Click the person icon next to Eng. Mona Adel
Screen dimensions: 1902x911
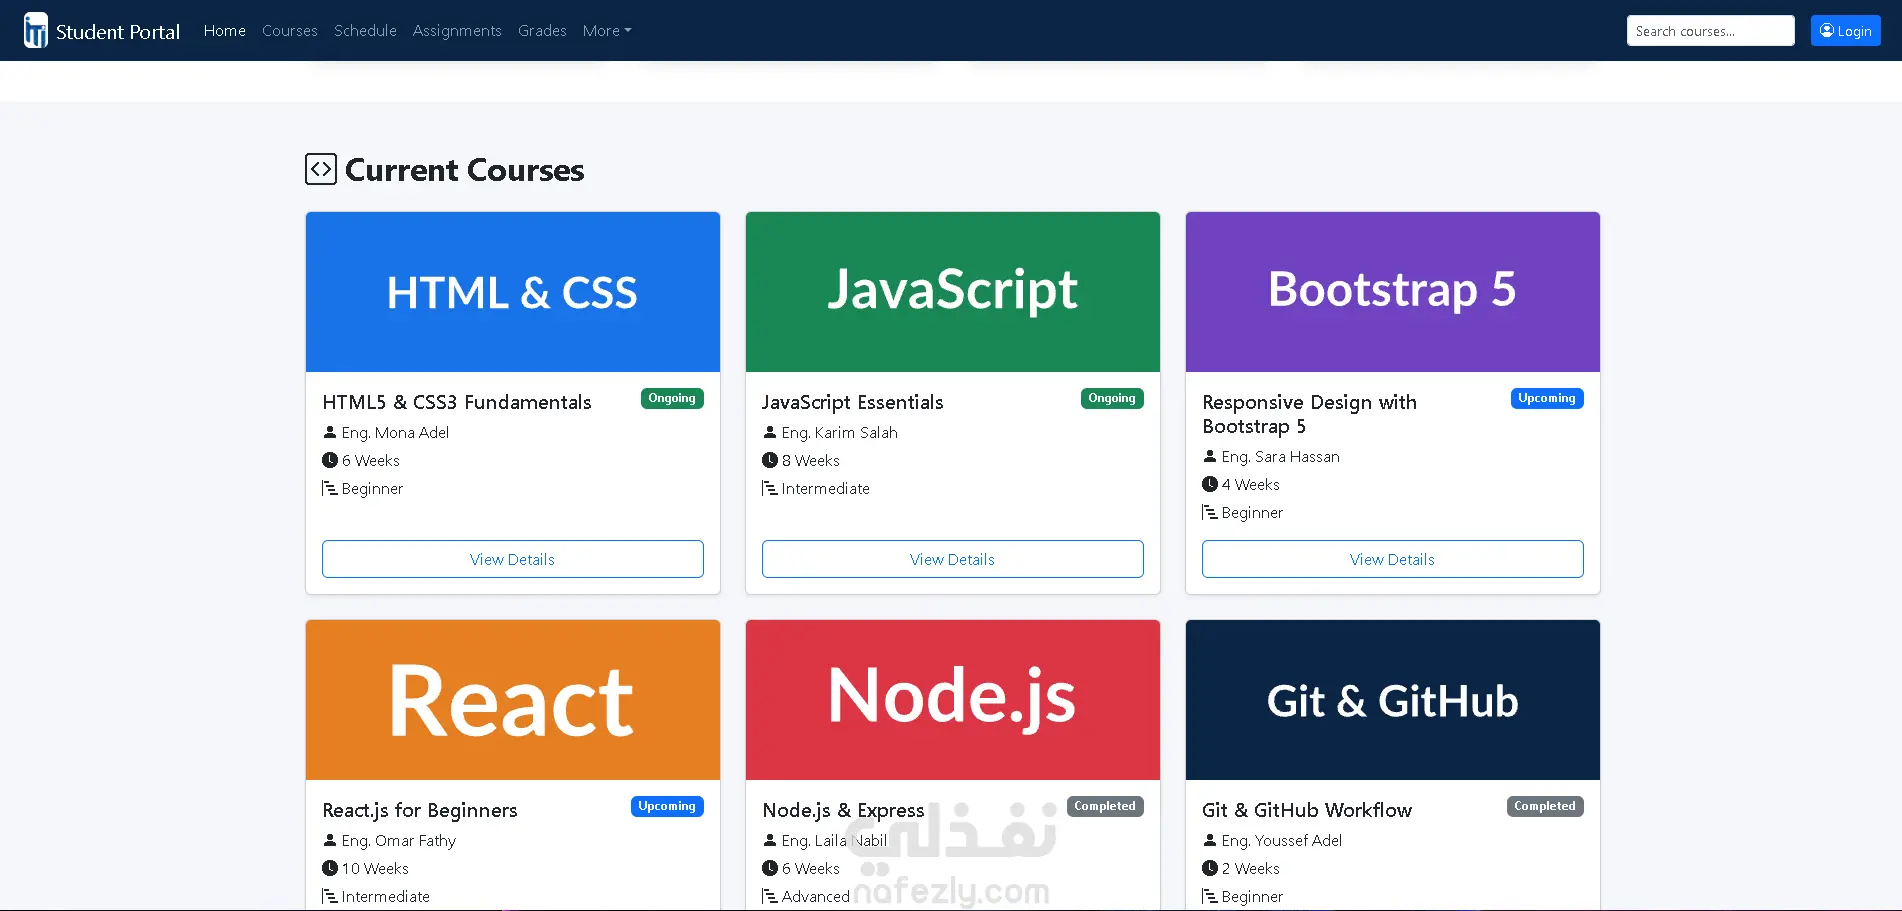coord(330,432)
